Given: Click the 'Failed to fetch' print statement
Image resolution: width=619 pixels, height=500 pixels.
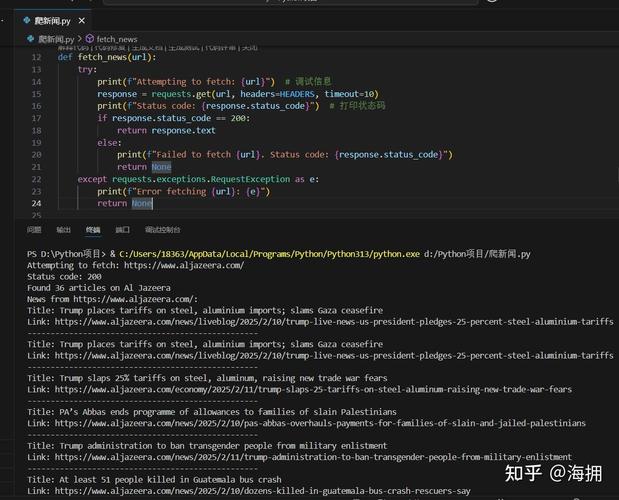Looking at the screenshot, I should tap(285, 155).
